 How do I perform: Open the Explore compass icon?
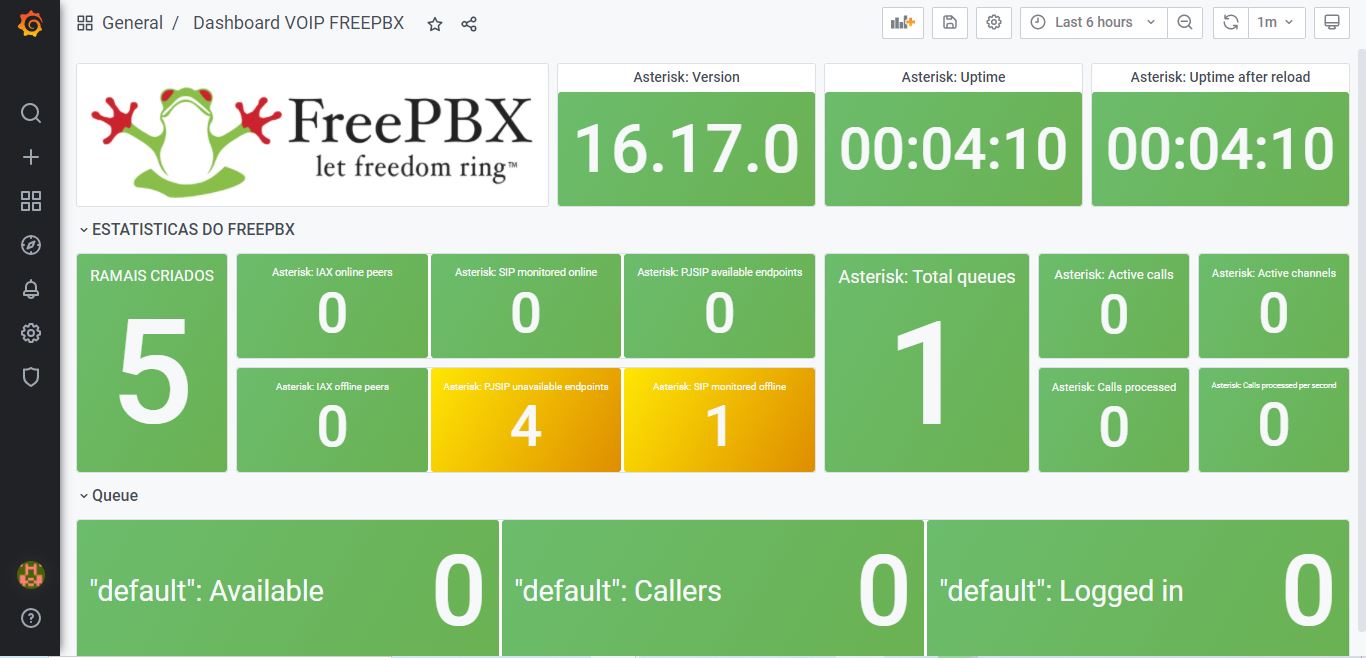(31, 245)
